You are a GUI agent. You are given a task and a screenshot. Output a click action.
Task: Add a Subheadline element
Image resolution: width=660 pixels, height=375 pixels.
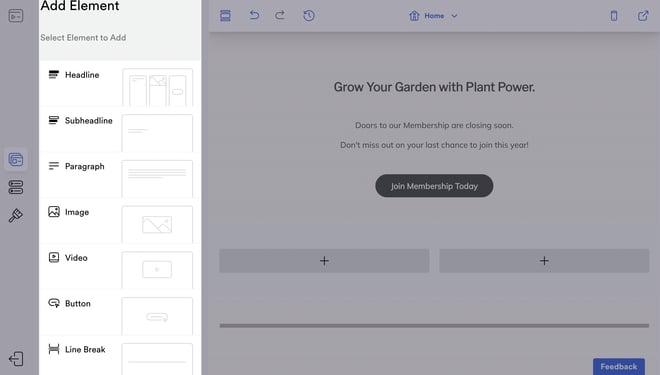(120, 130)
